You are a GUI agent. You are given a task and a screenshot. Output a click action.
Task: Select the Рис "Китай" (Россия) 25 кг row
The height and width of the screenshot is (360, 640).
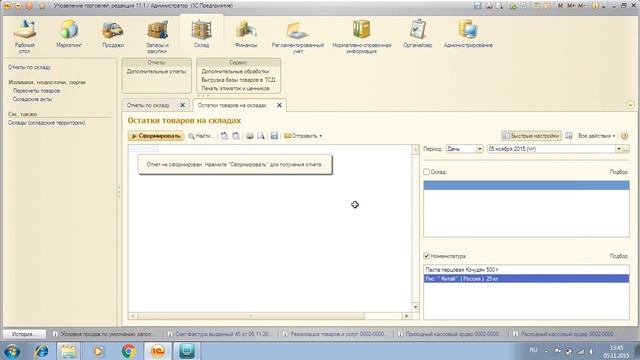(526, 279)
